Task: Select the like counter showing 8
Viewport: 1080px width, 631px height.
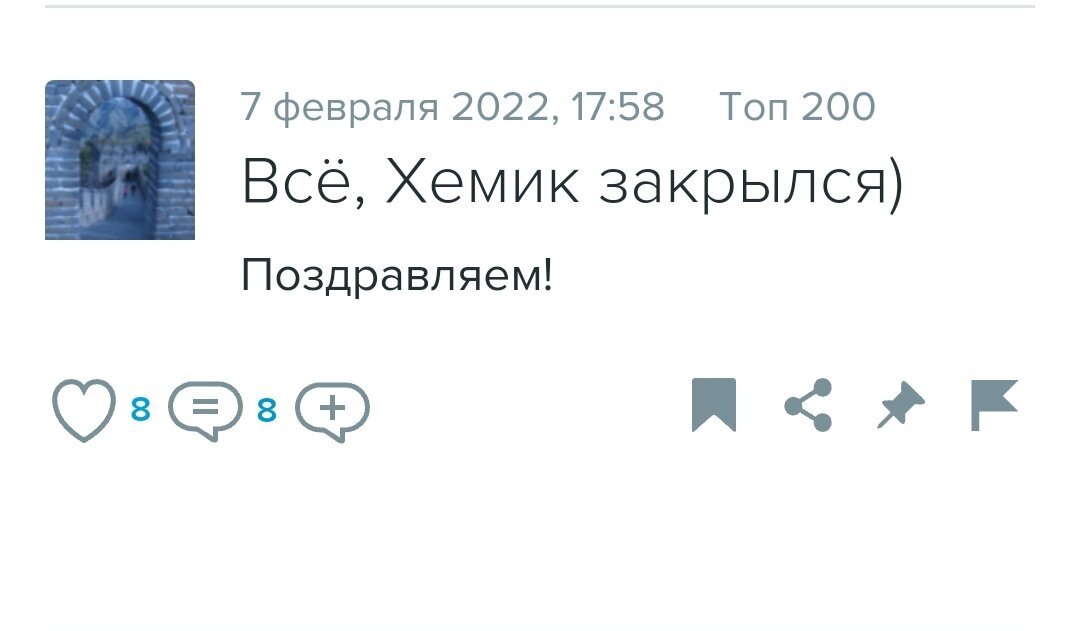Action: pyautogui.click(x=140, y=408)
